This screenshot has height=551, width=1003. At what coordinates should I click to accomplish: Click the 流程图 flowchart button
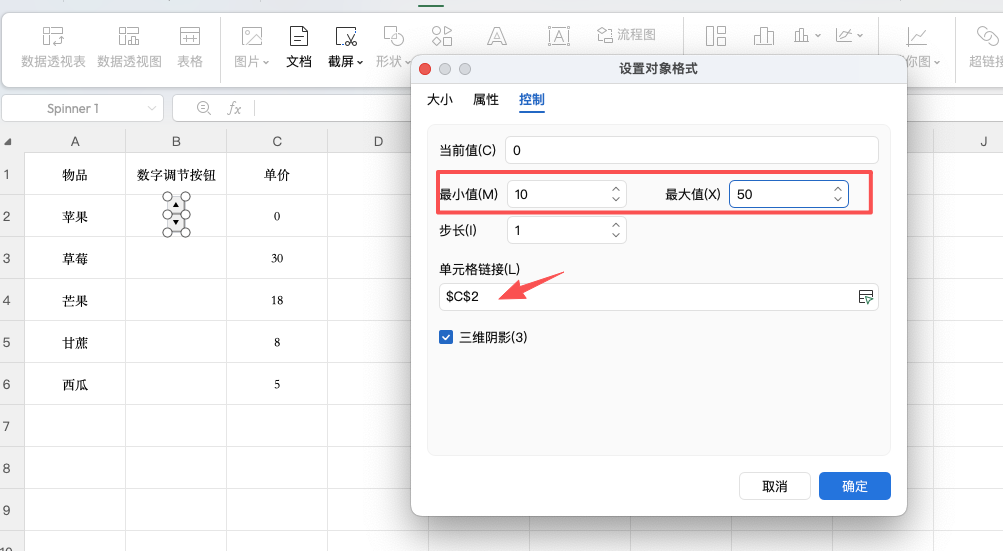626,35
